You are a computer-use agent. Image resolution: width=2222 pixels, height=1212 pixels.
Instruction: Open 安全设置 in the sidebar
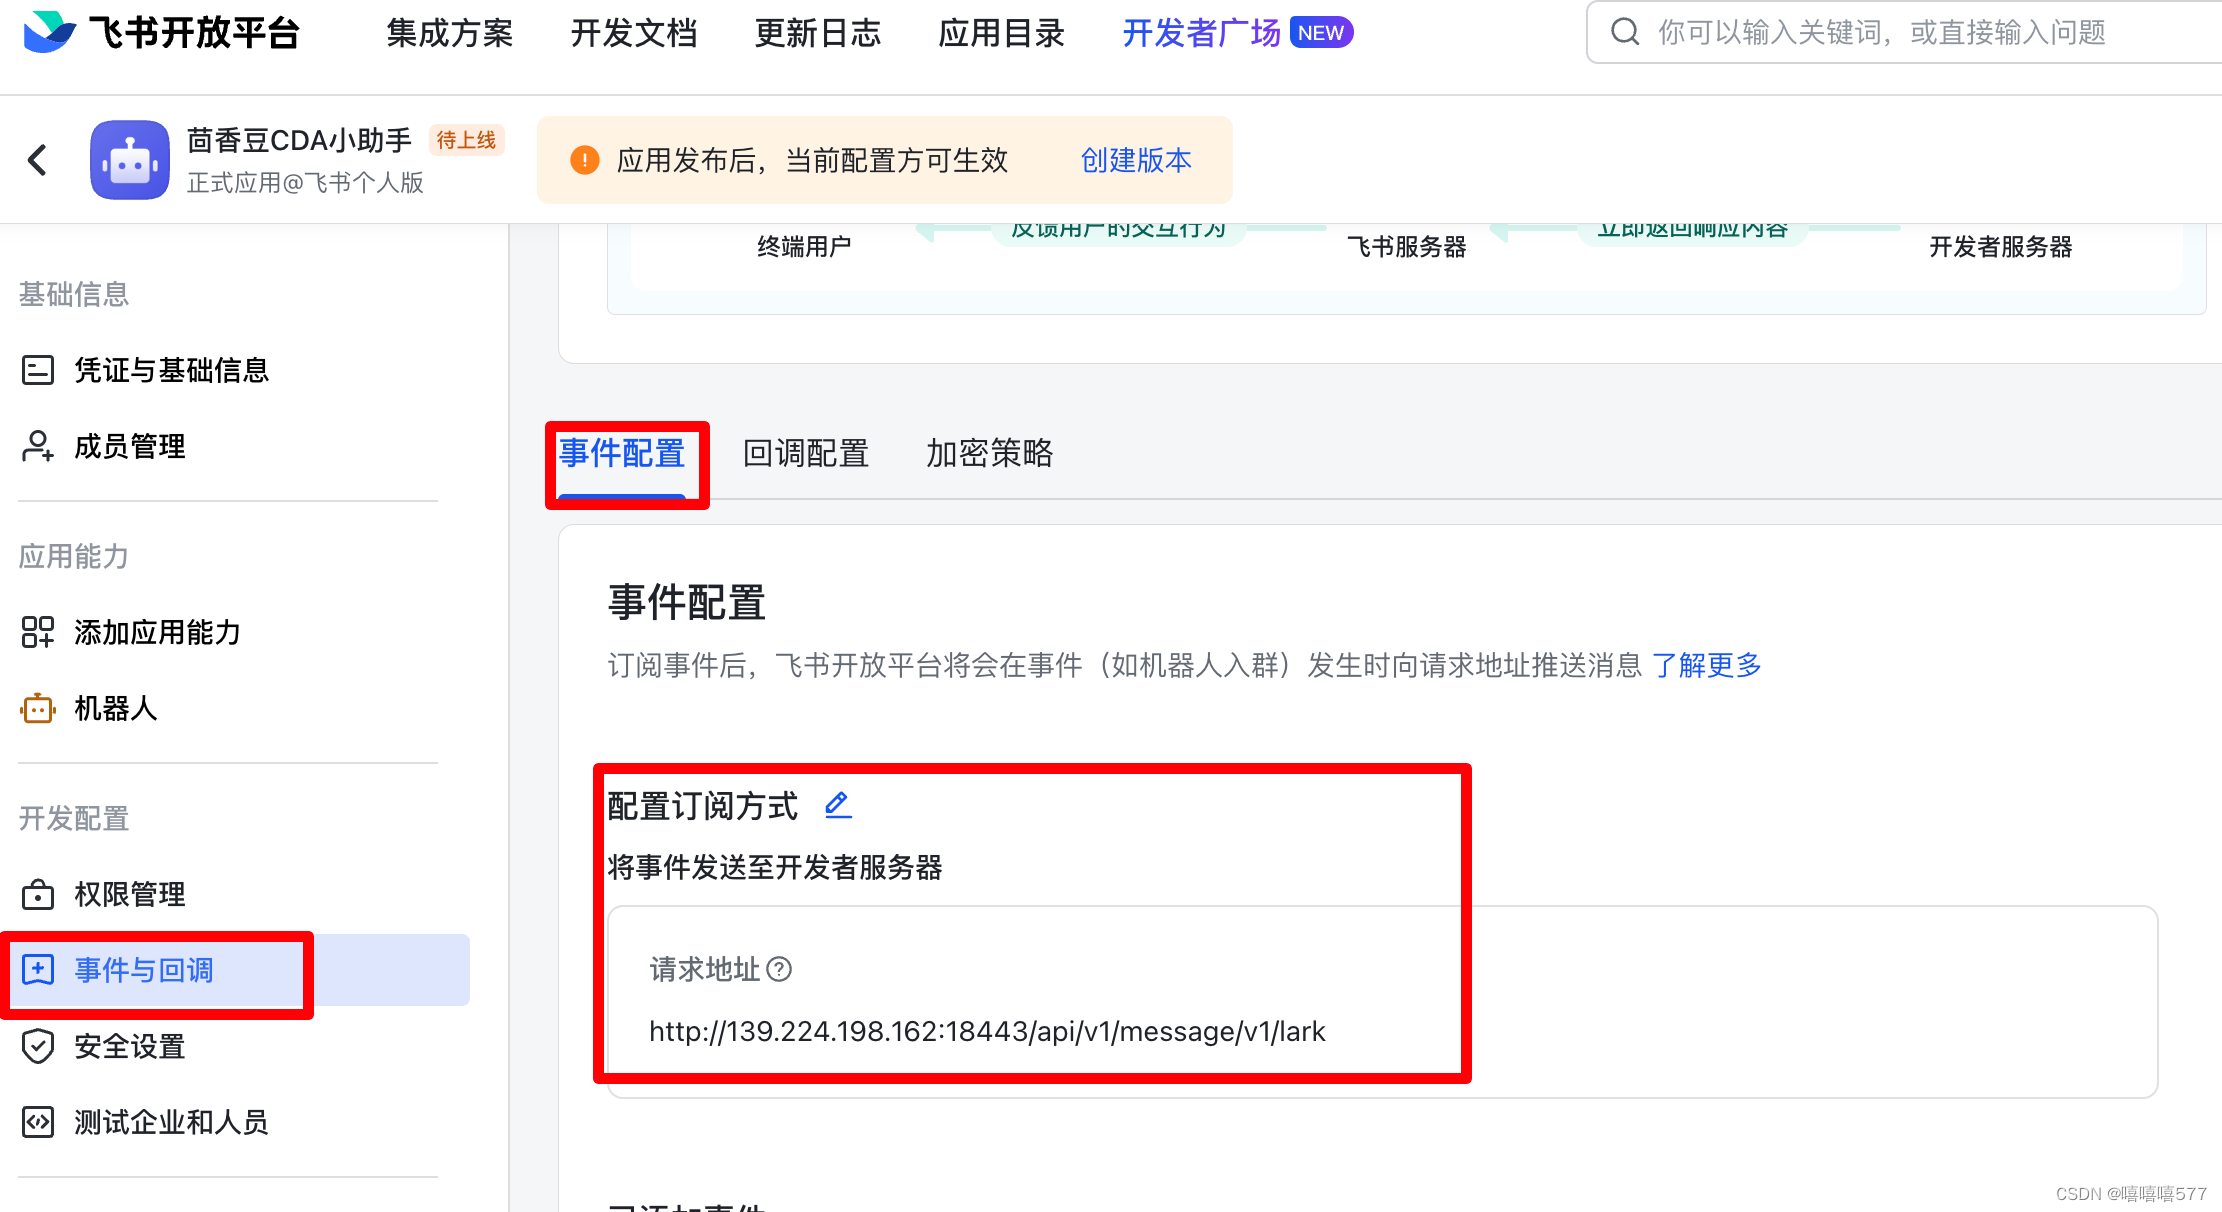click(129, 1046)
